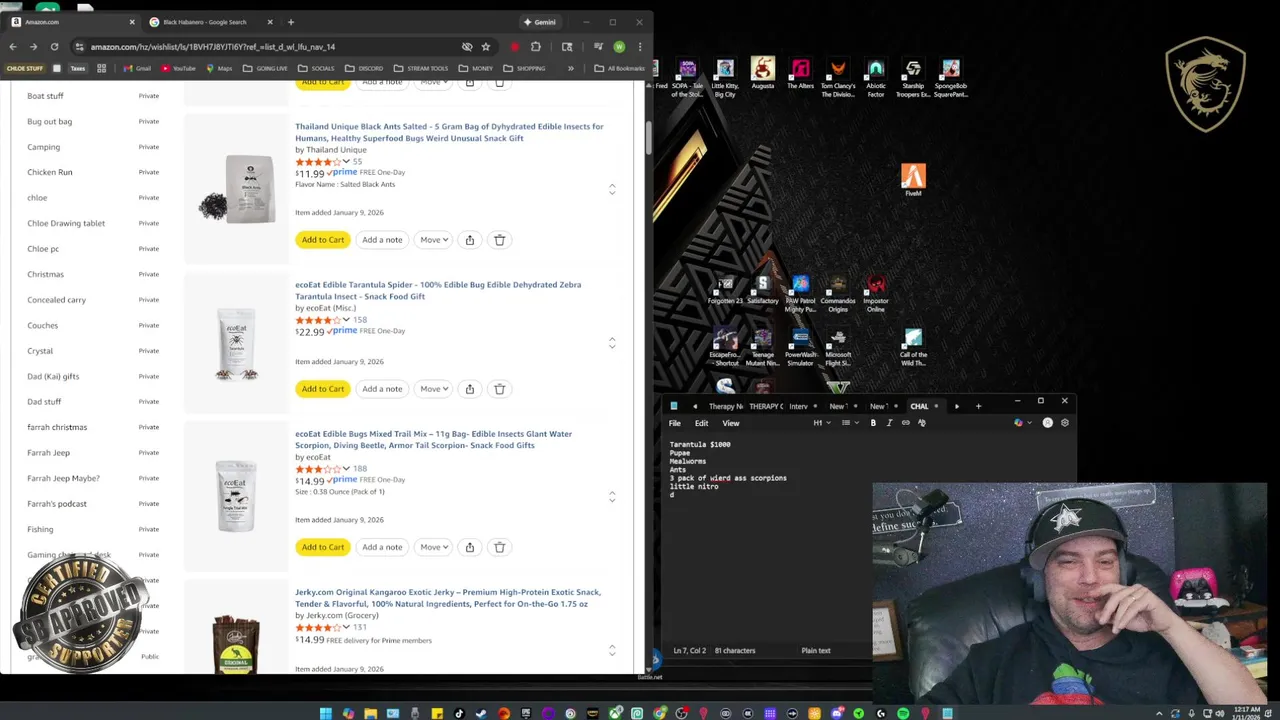Viewport: 1280px width, 720px height.
Task: Open the FiveM desktop shortcut
Action: [x=913, y=180]
